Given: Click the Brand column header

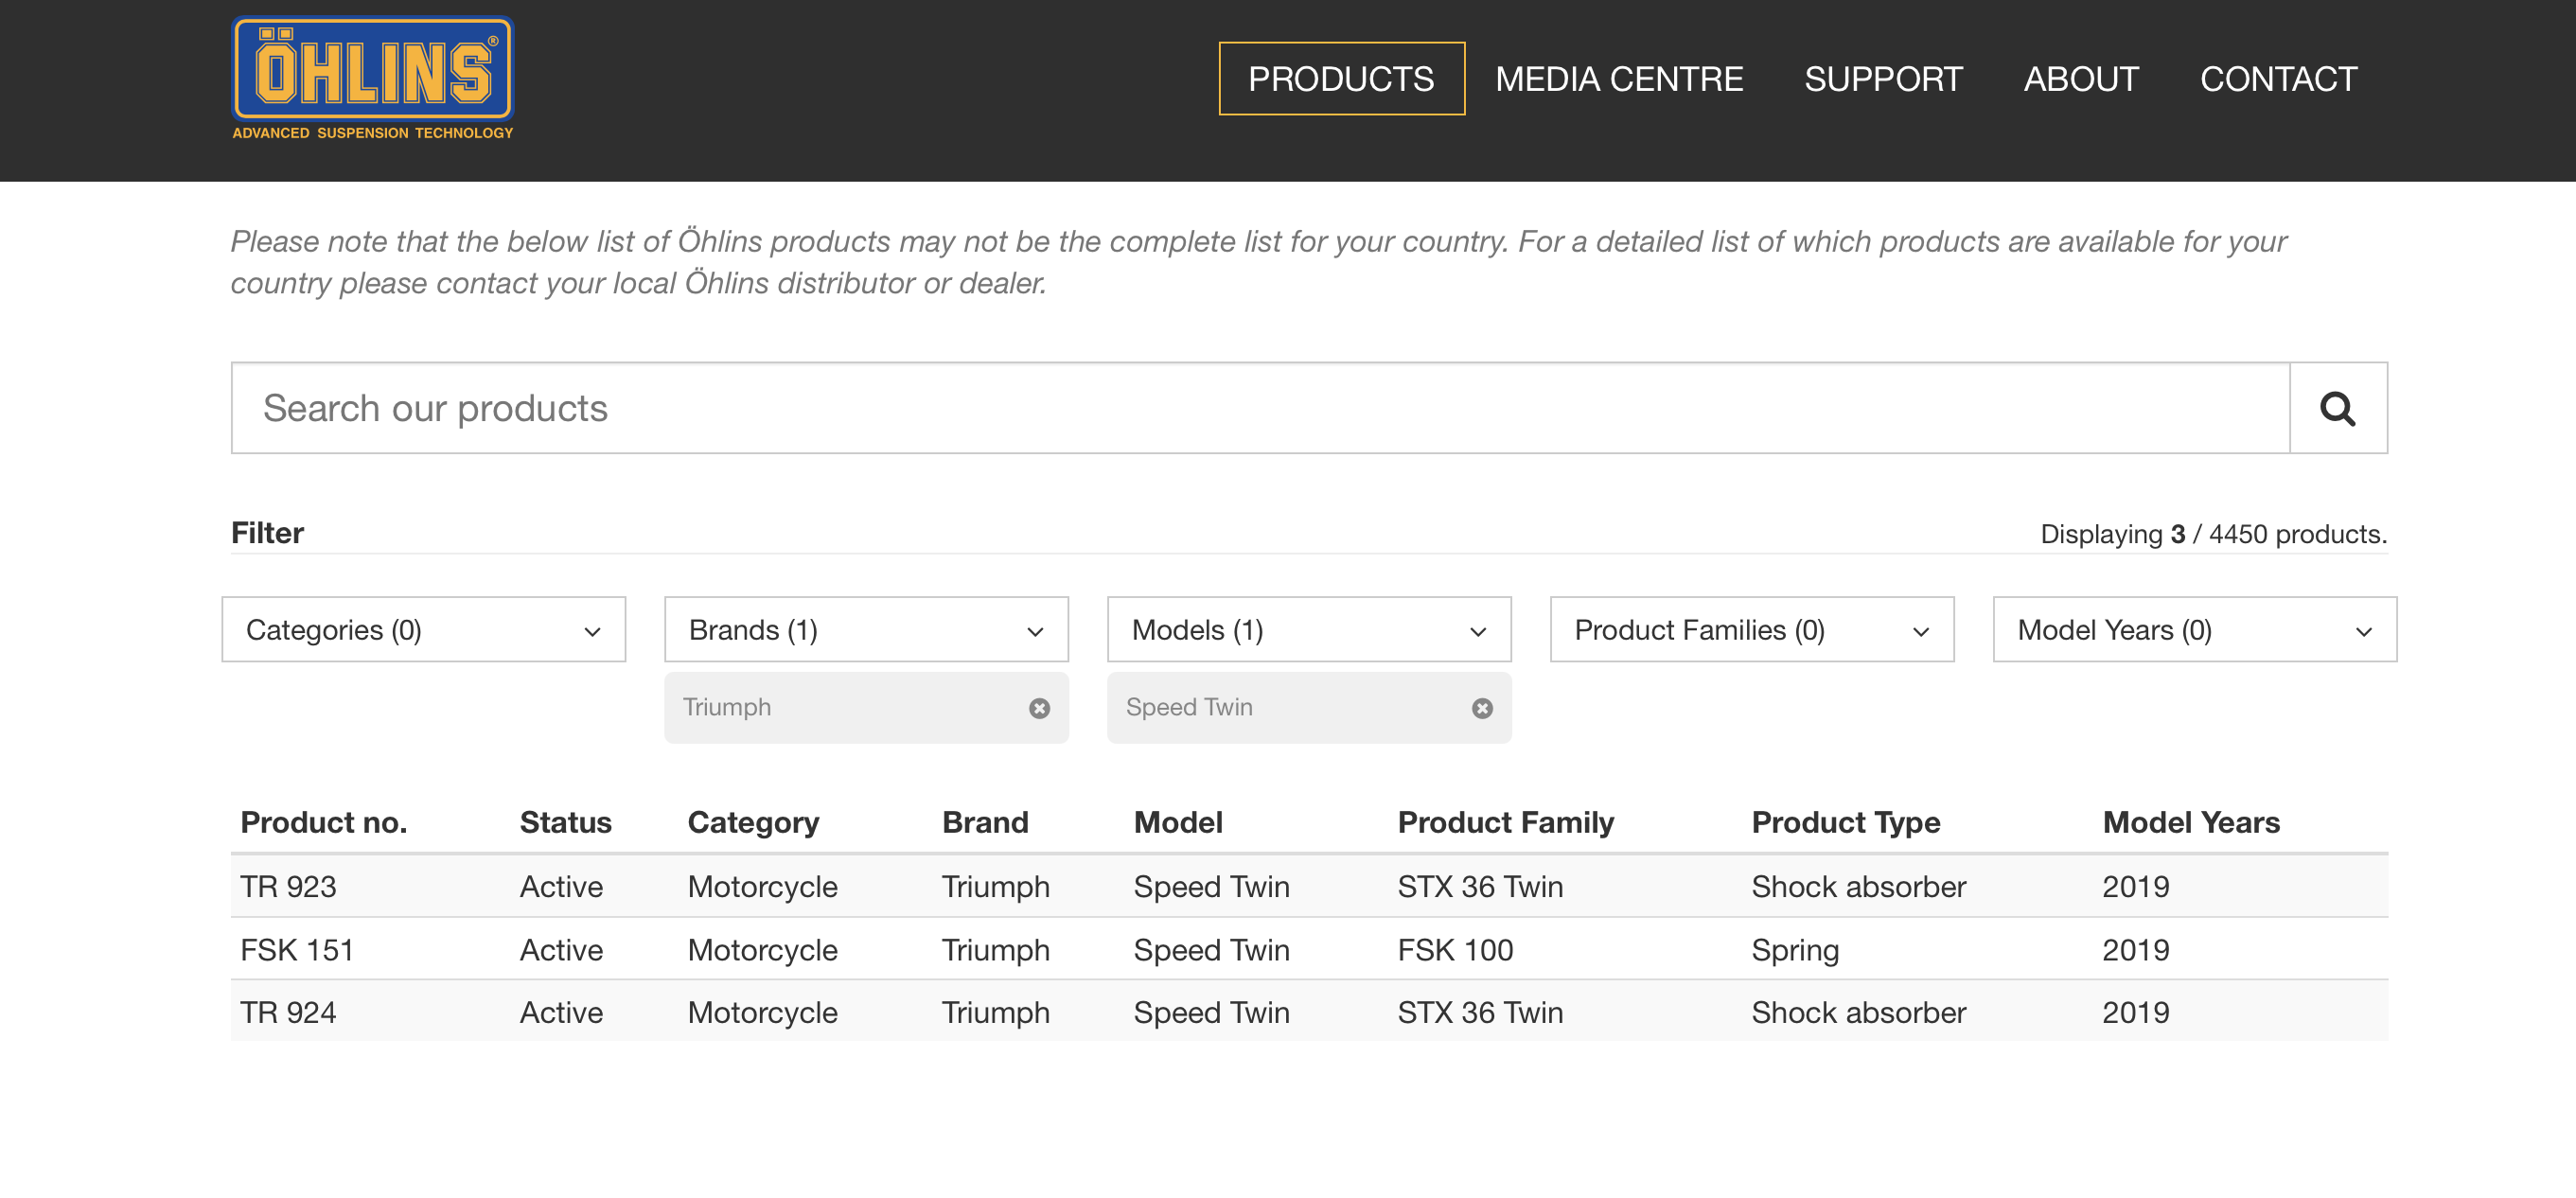Looking at the screenshot, I should 985,822.
